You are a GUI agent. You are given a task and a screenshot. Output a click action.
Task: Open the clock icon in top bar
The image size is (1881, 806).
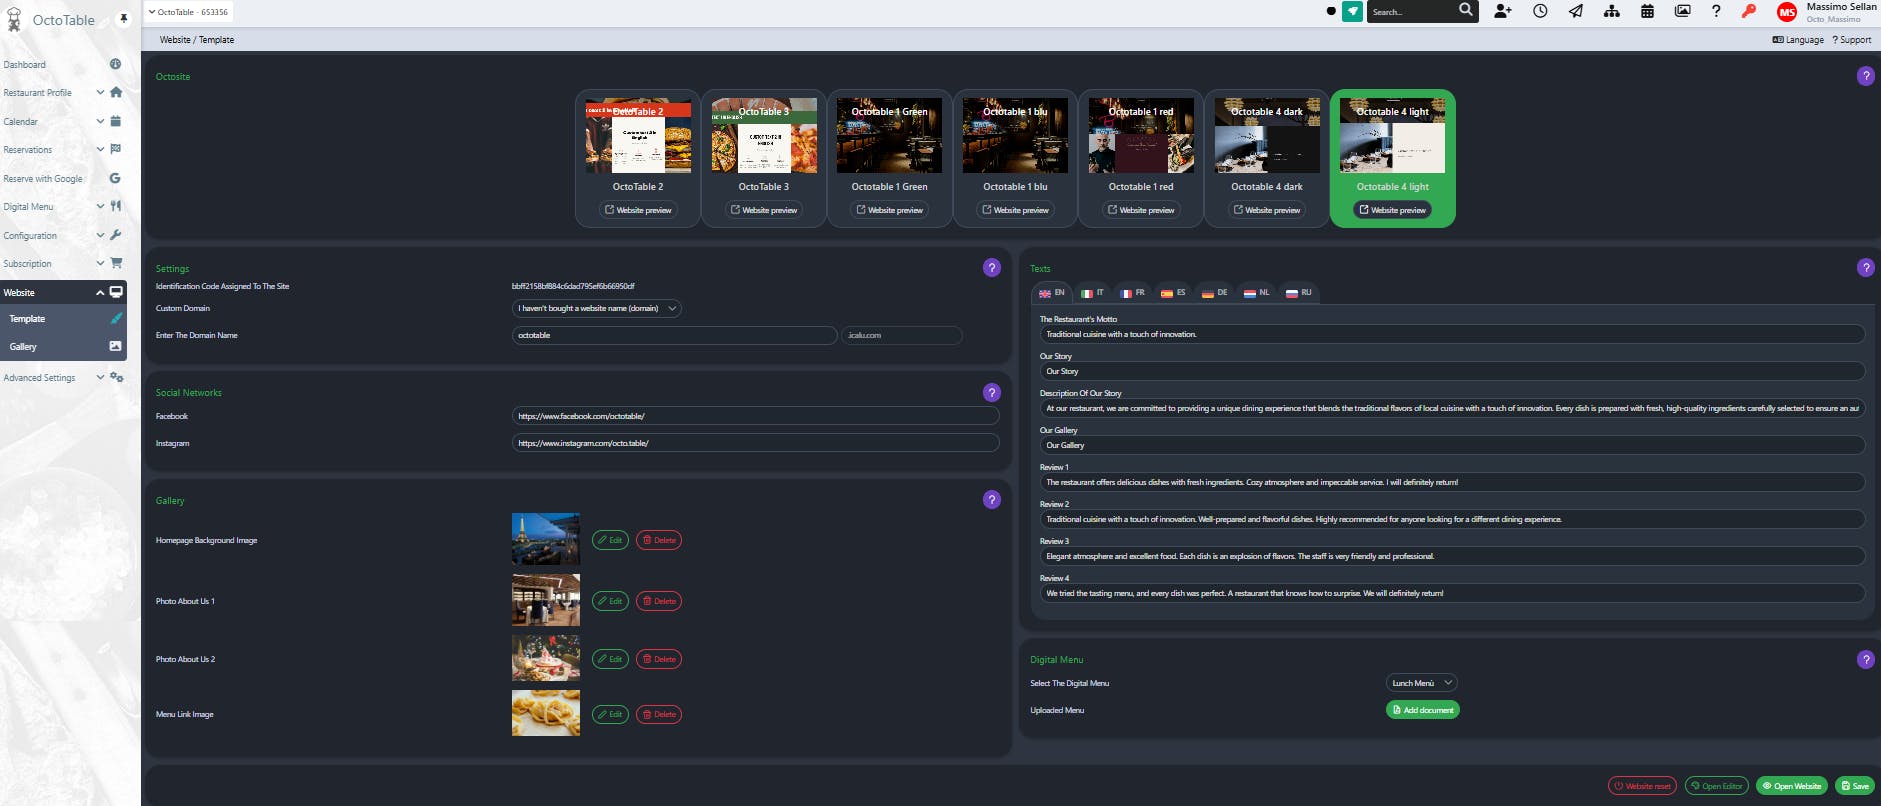point(1540,11)
